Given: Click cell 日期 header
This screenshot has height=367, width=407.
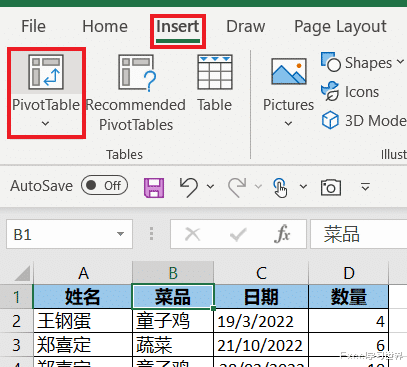Looking at the screenshot, I should [261, 297].
